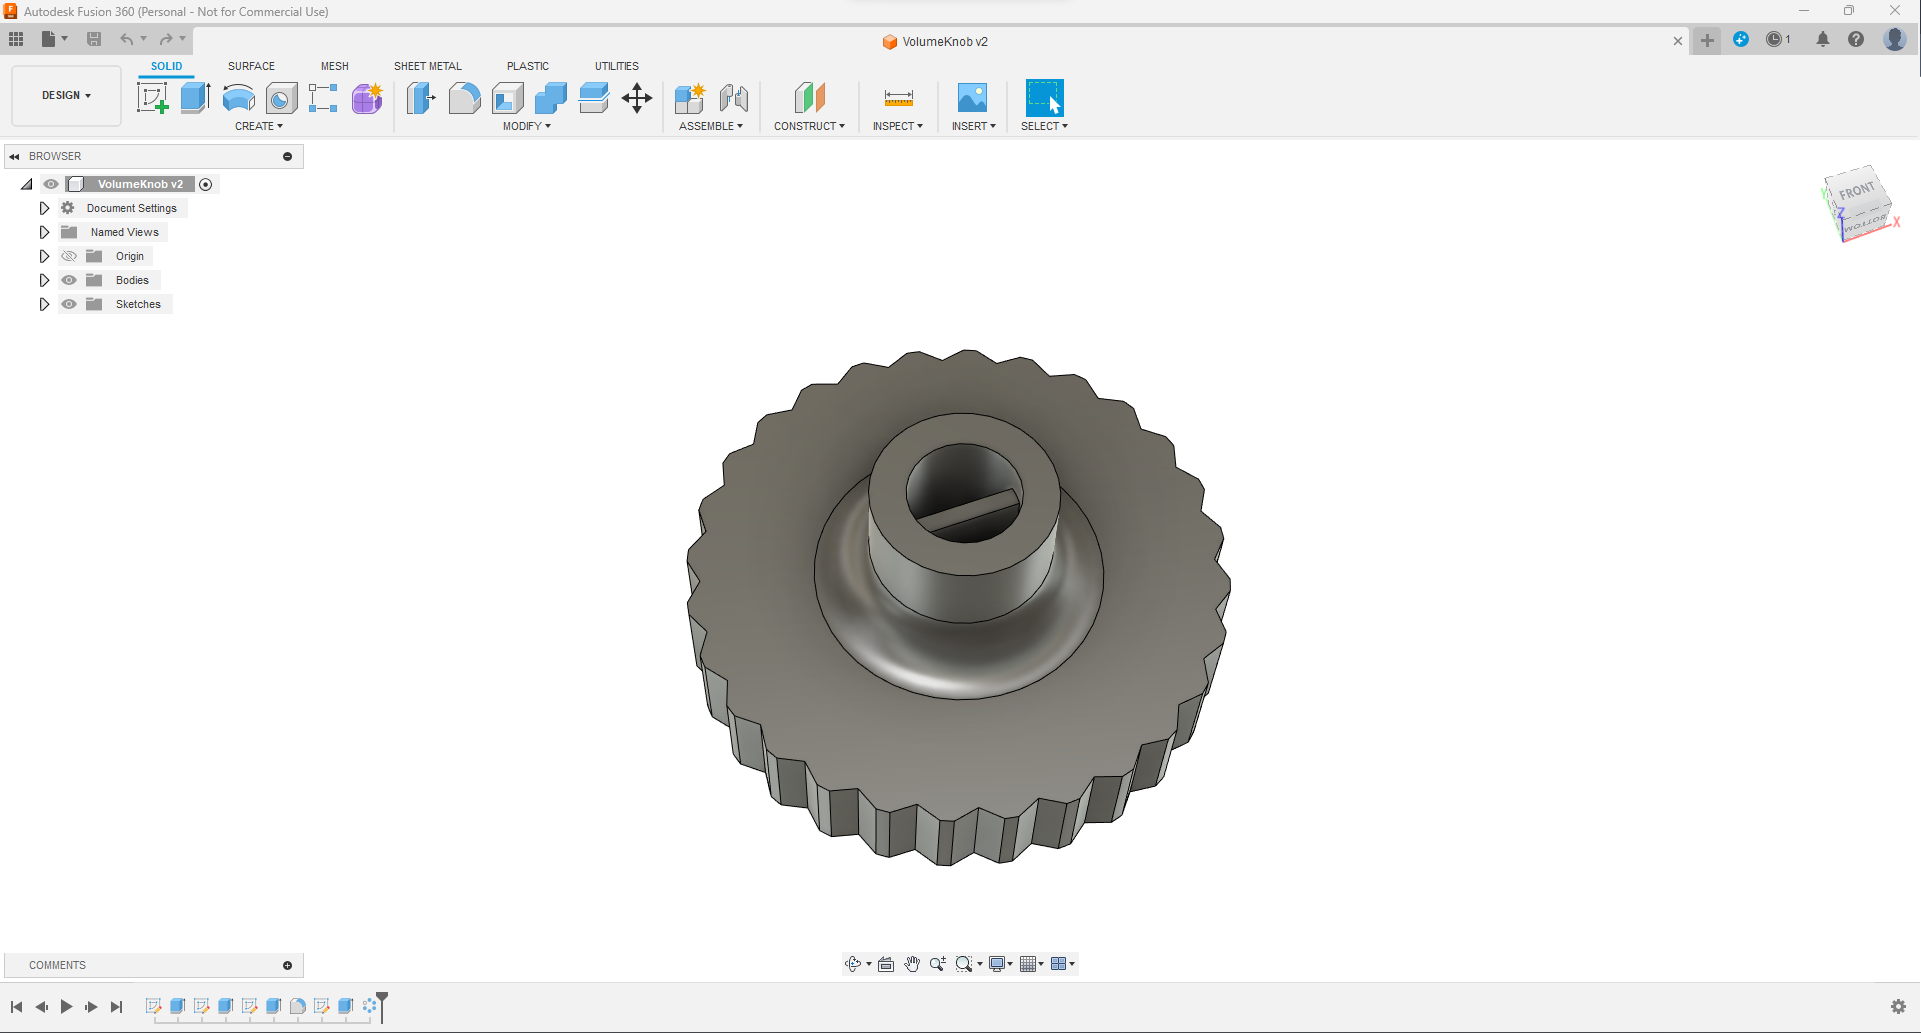Click the Look At icon
1921x1033 pixels.
(886, 964)
